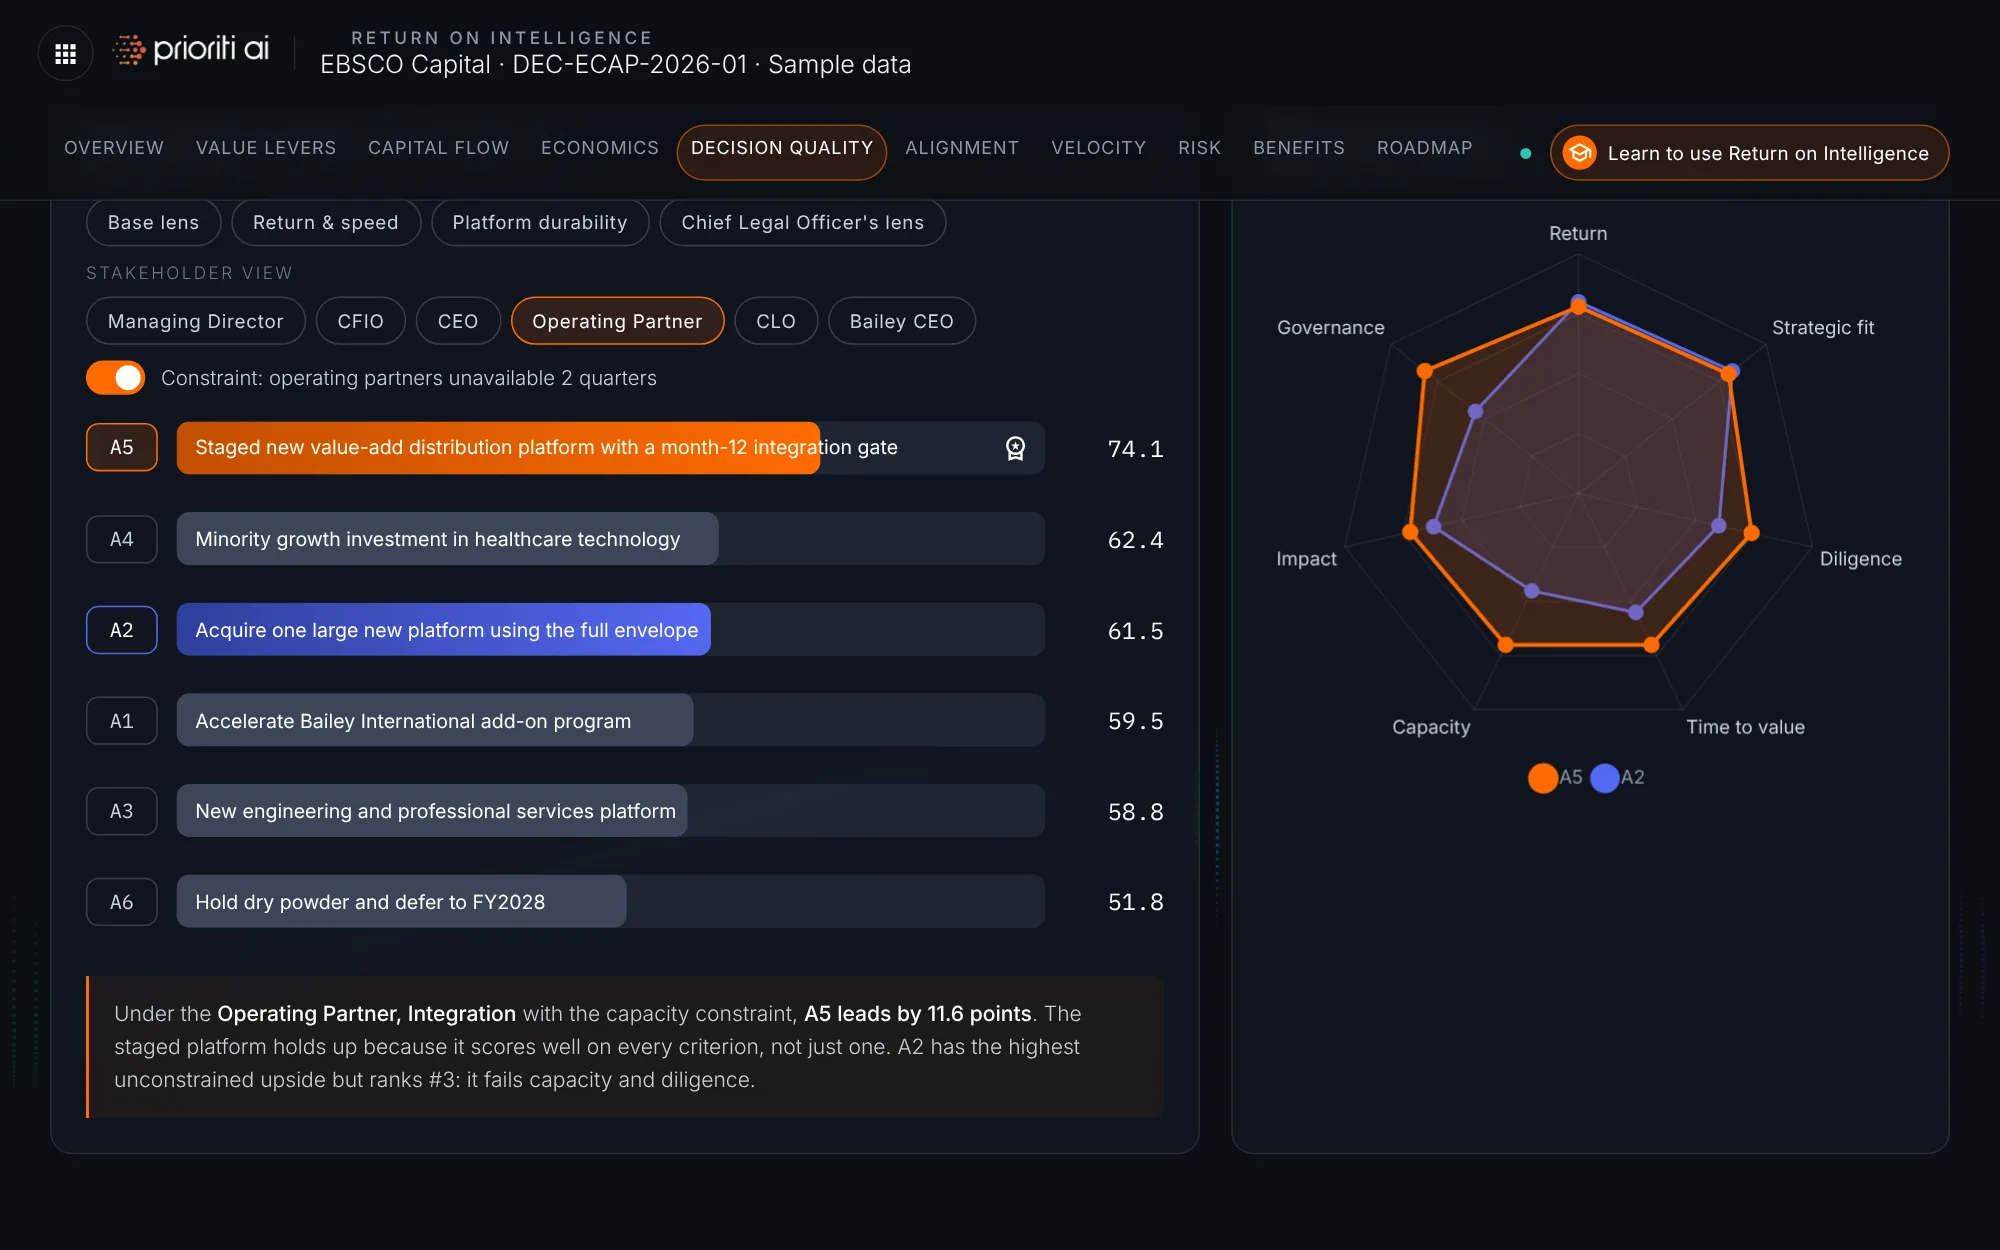Select the Managing Director stakeholder view
2000x1250 pixels.
pyautogui.click(x=196, y=321)
